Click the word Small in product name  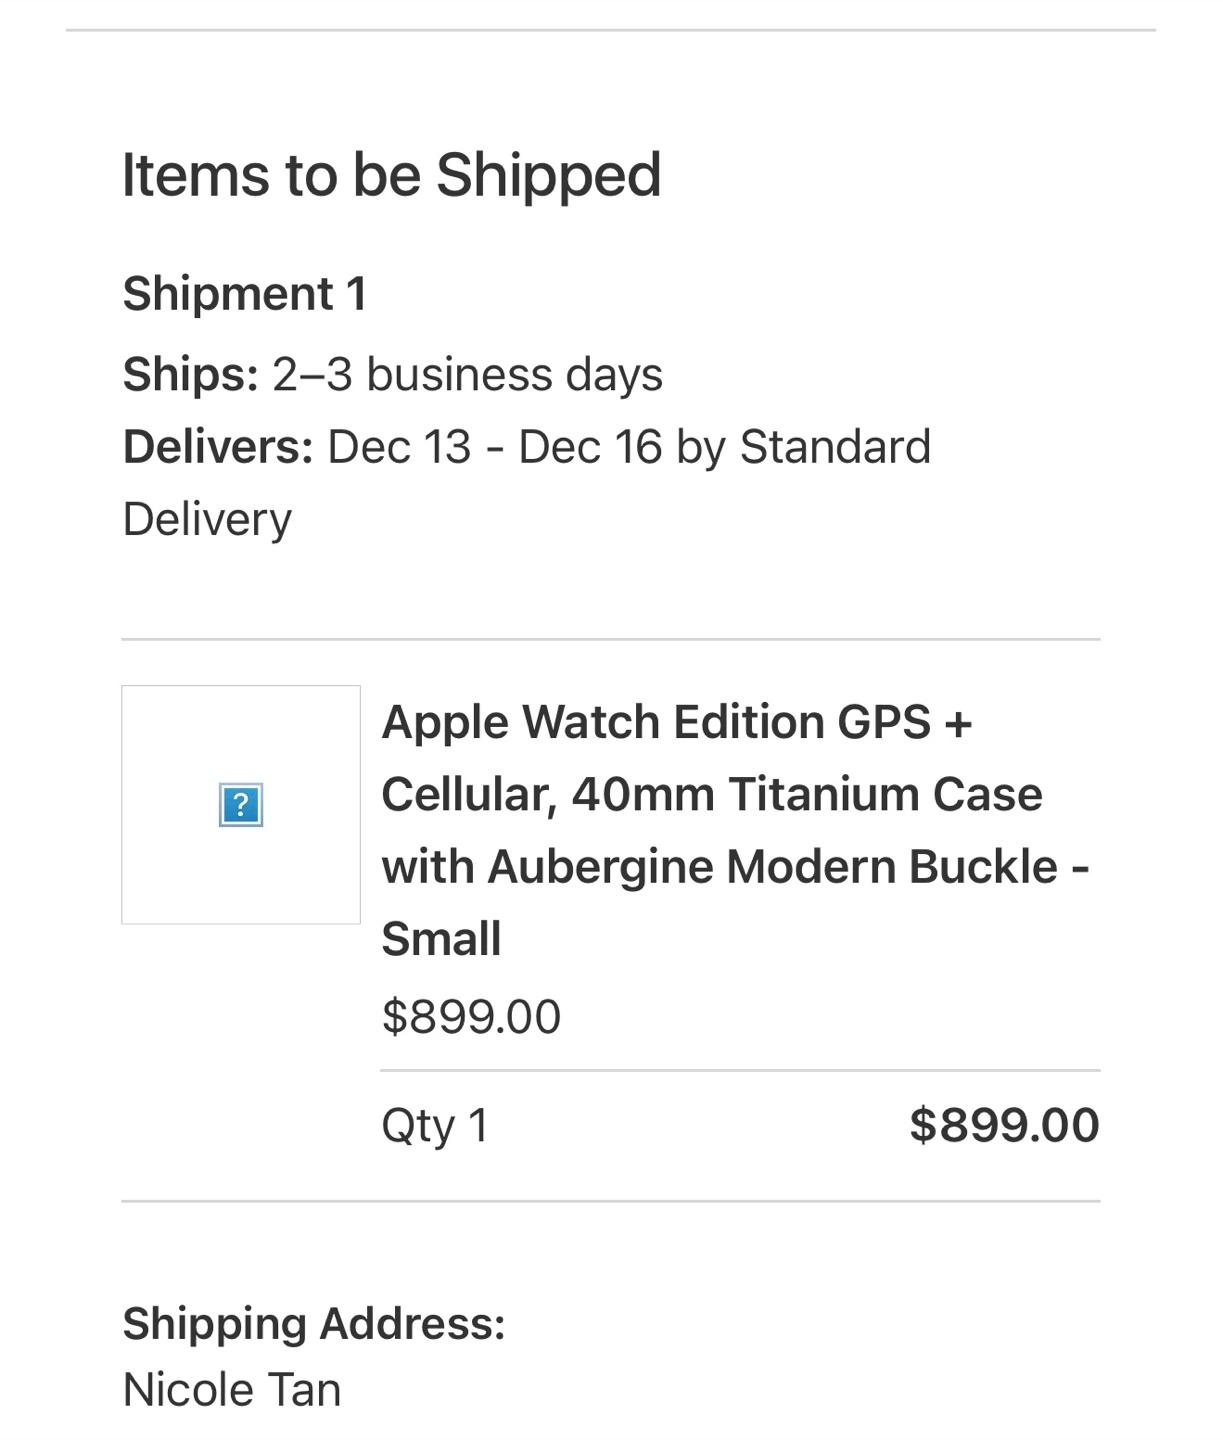pos(441,939)
